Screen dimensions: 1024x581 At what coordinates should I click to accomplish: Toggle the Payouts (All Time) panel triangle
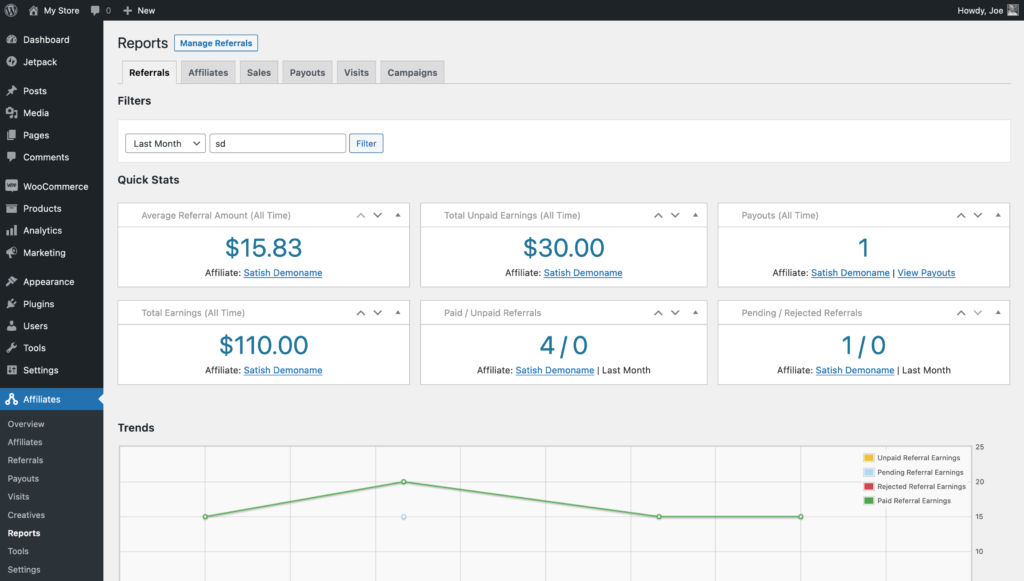[x=997, y=215]
